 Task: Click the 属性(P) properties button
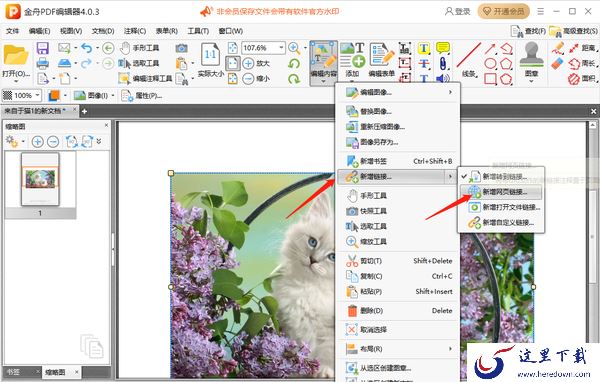142,95
